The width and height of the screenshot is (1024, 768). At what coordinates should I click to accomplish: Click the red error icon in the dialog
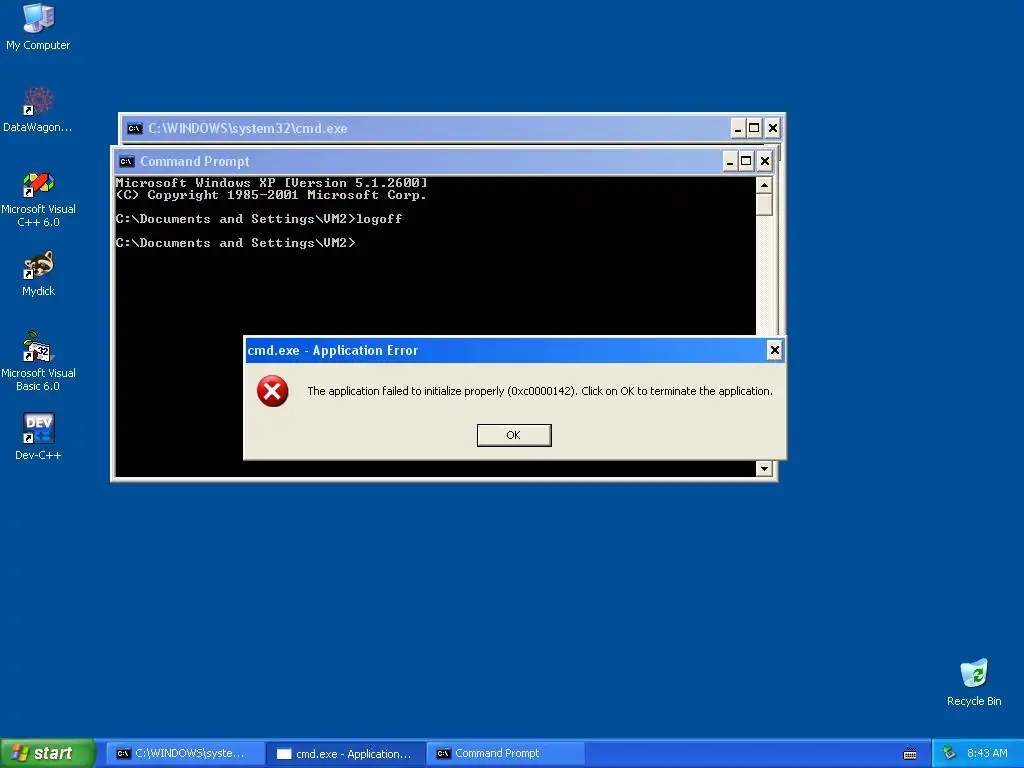272,391
